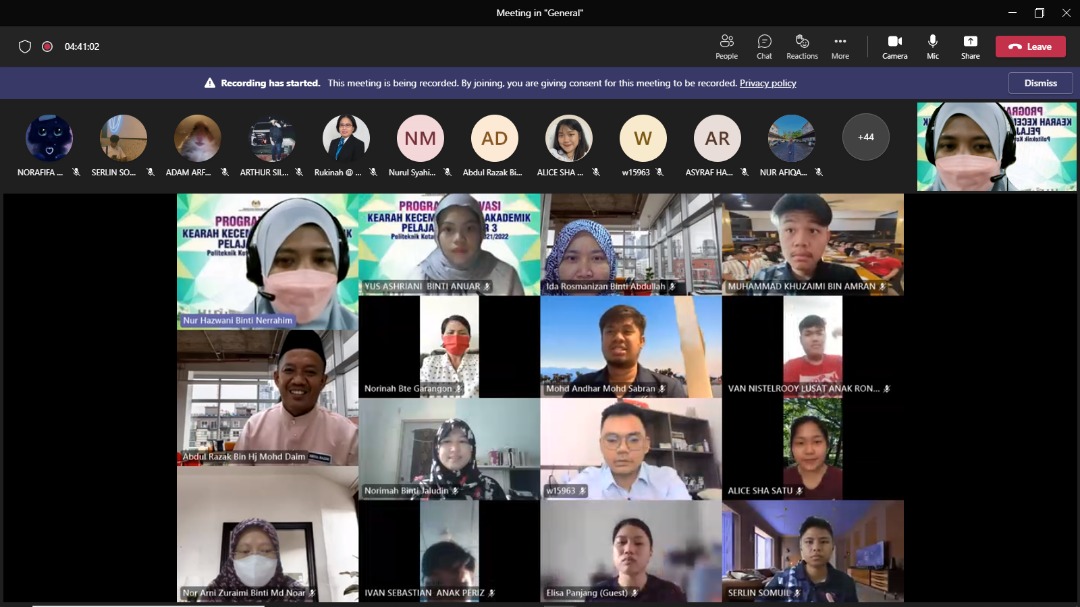The height and width of the screenshot is (607, 1080).
Task: Click the mute indicator beside Elisa Panjang's name
Action: coord(637,592)
